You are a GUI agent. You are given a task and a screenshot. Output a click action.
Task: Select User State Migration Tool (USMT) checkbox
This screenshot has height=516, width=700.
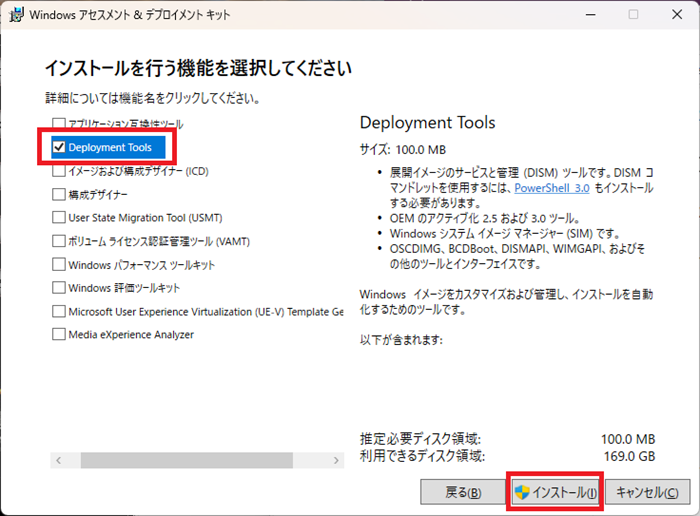pos(58,217)
